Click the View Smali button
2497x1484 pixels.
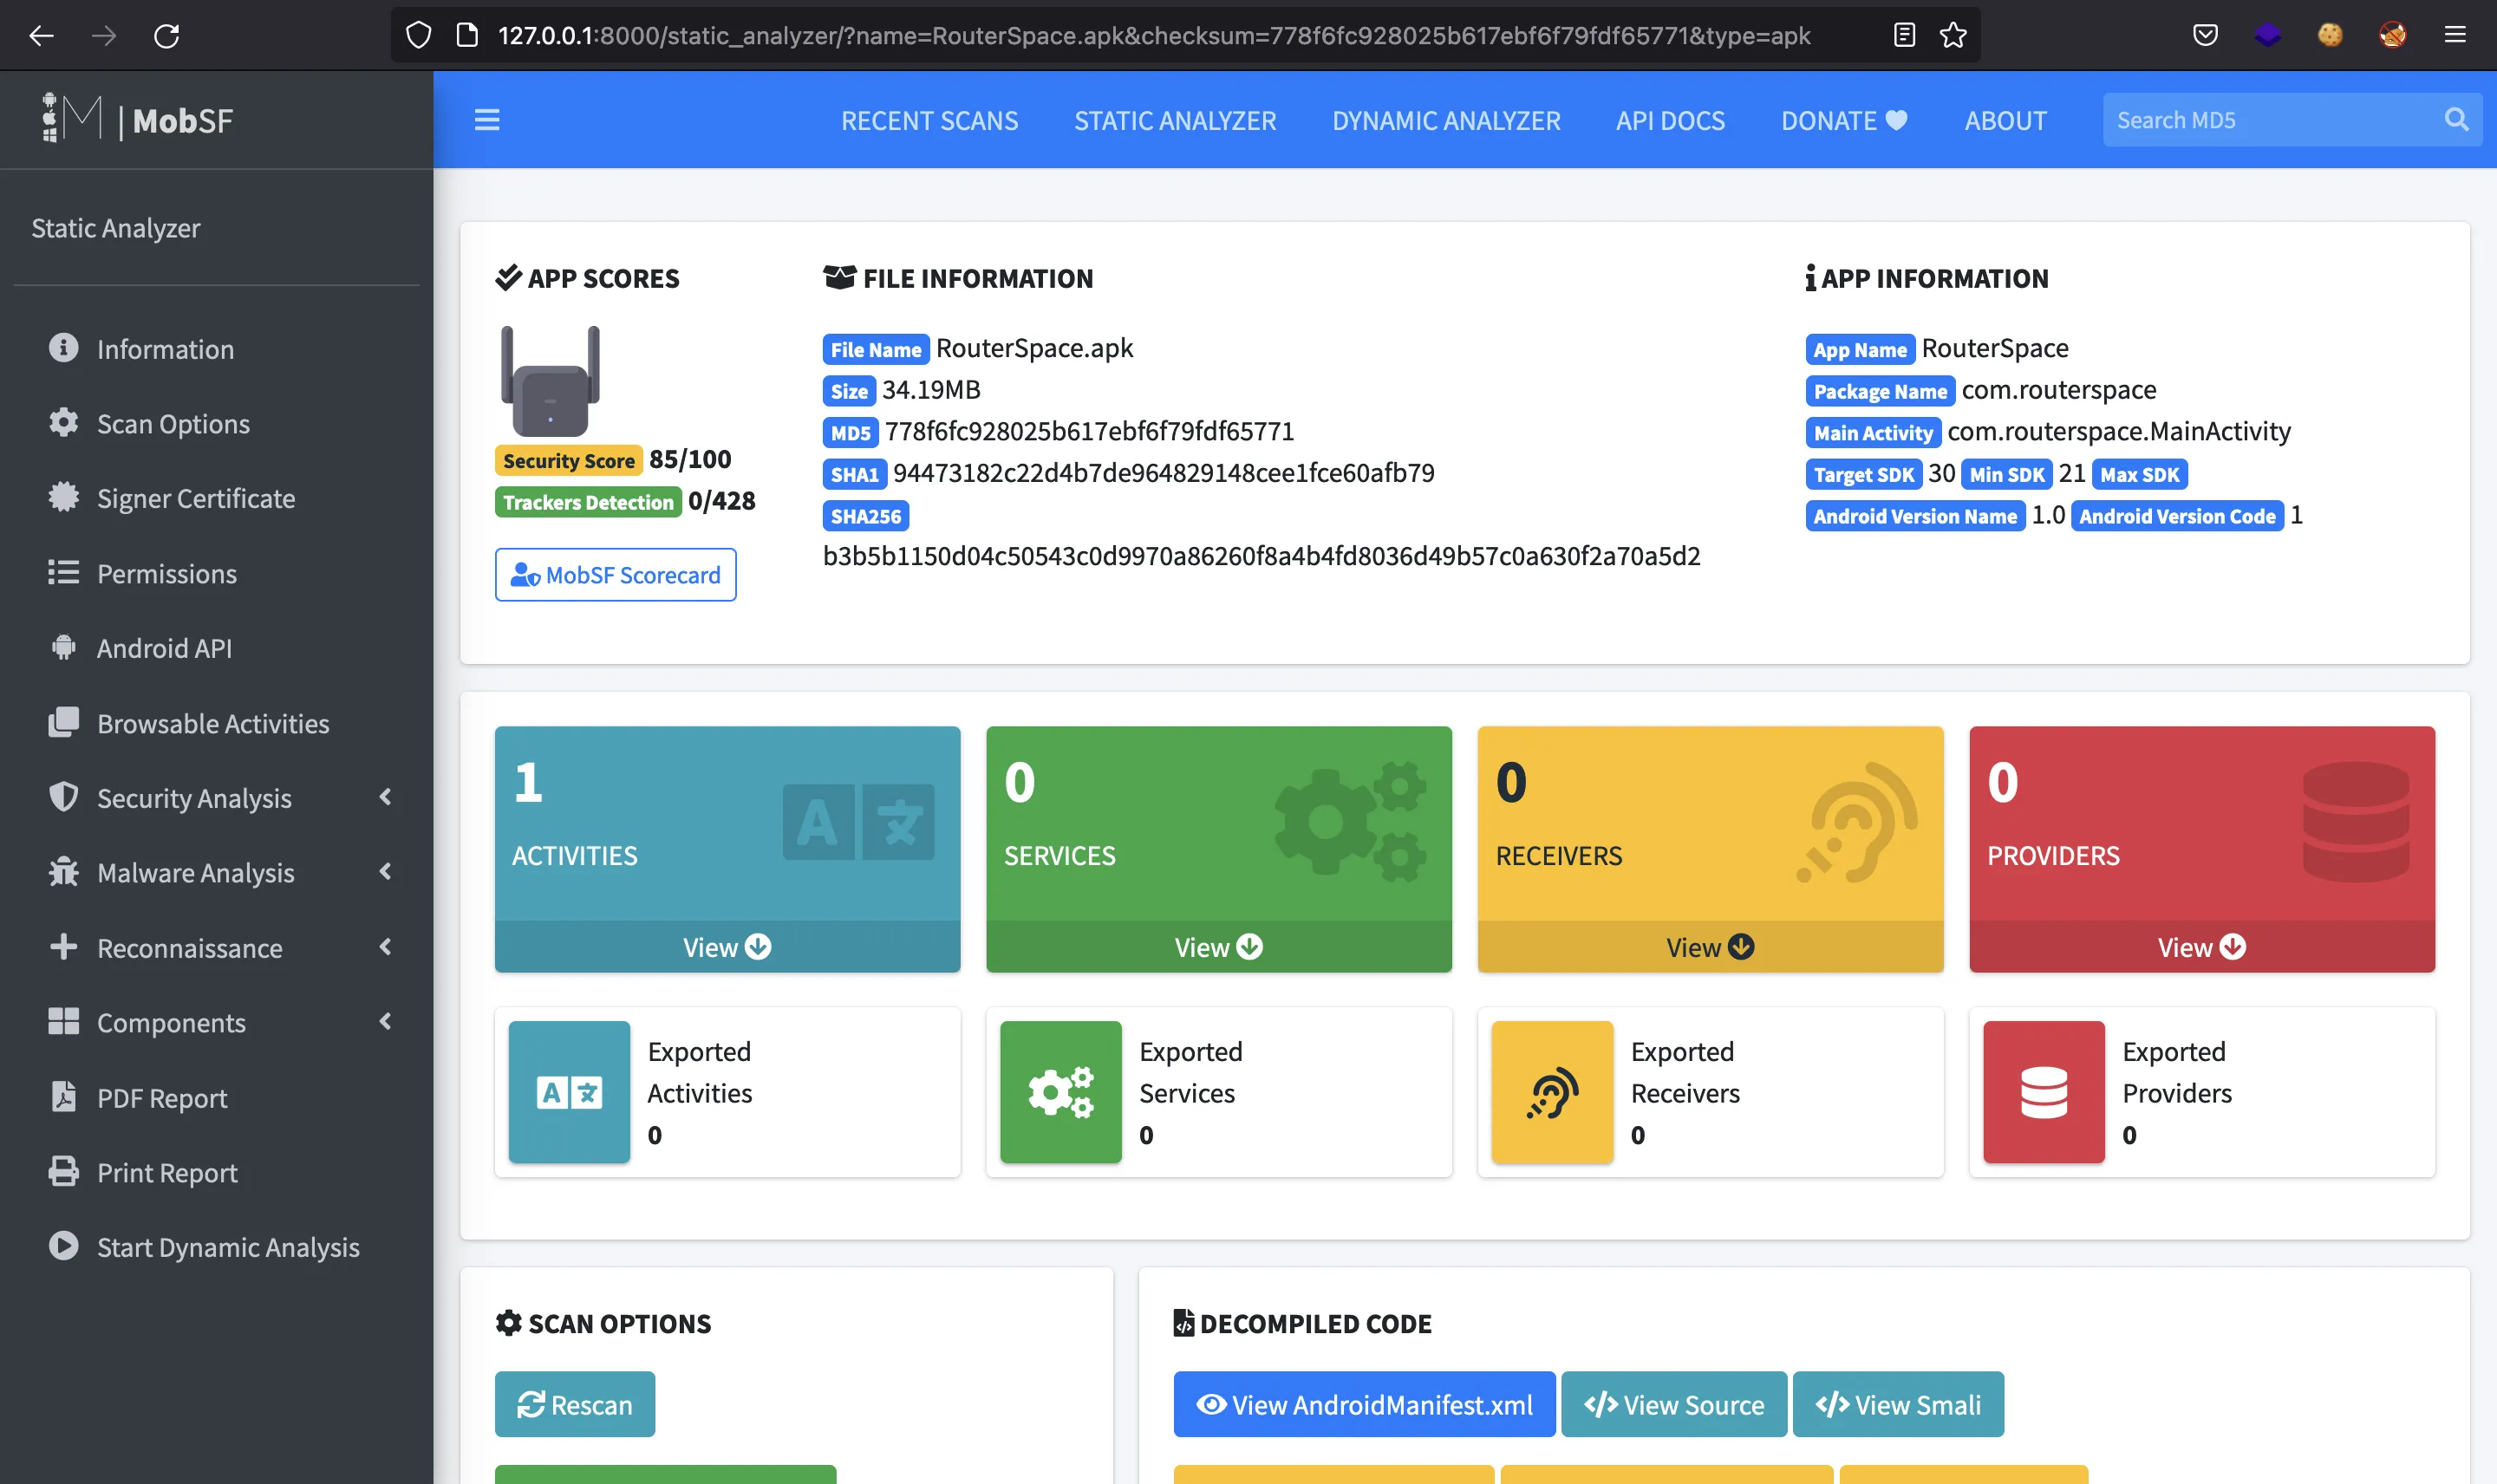click(1898, 1404)
